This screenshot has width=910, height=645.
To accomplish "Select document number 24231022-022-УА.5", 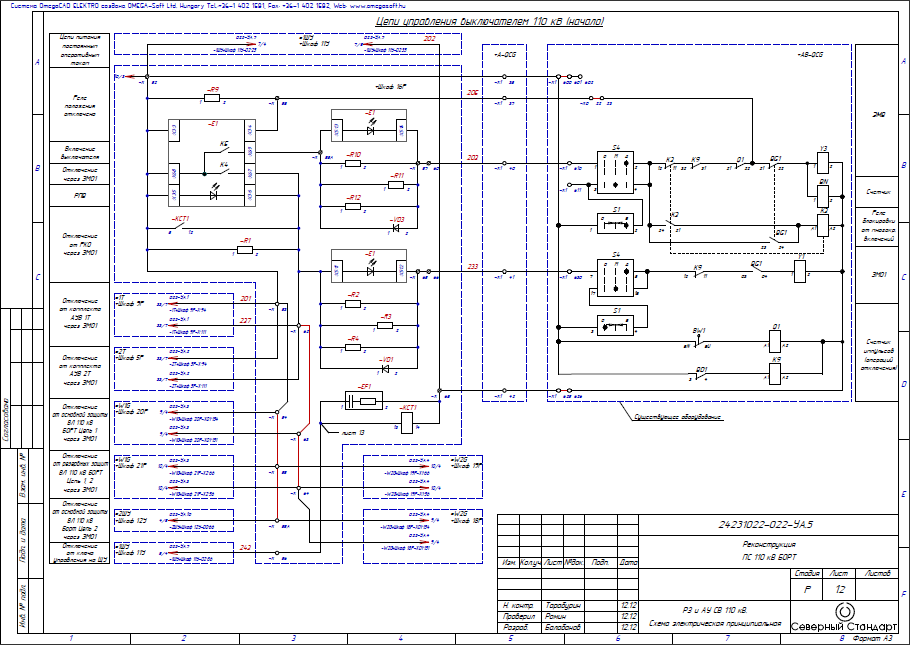I will click(x=766, y=525).
